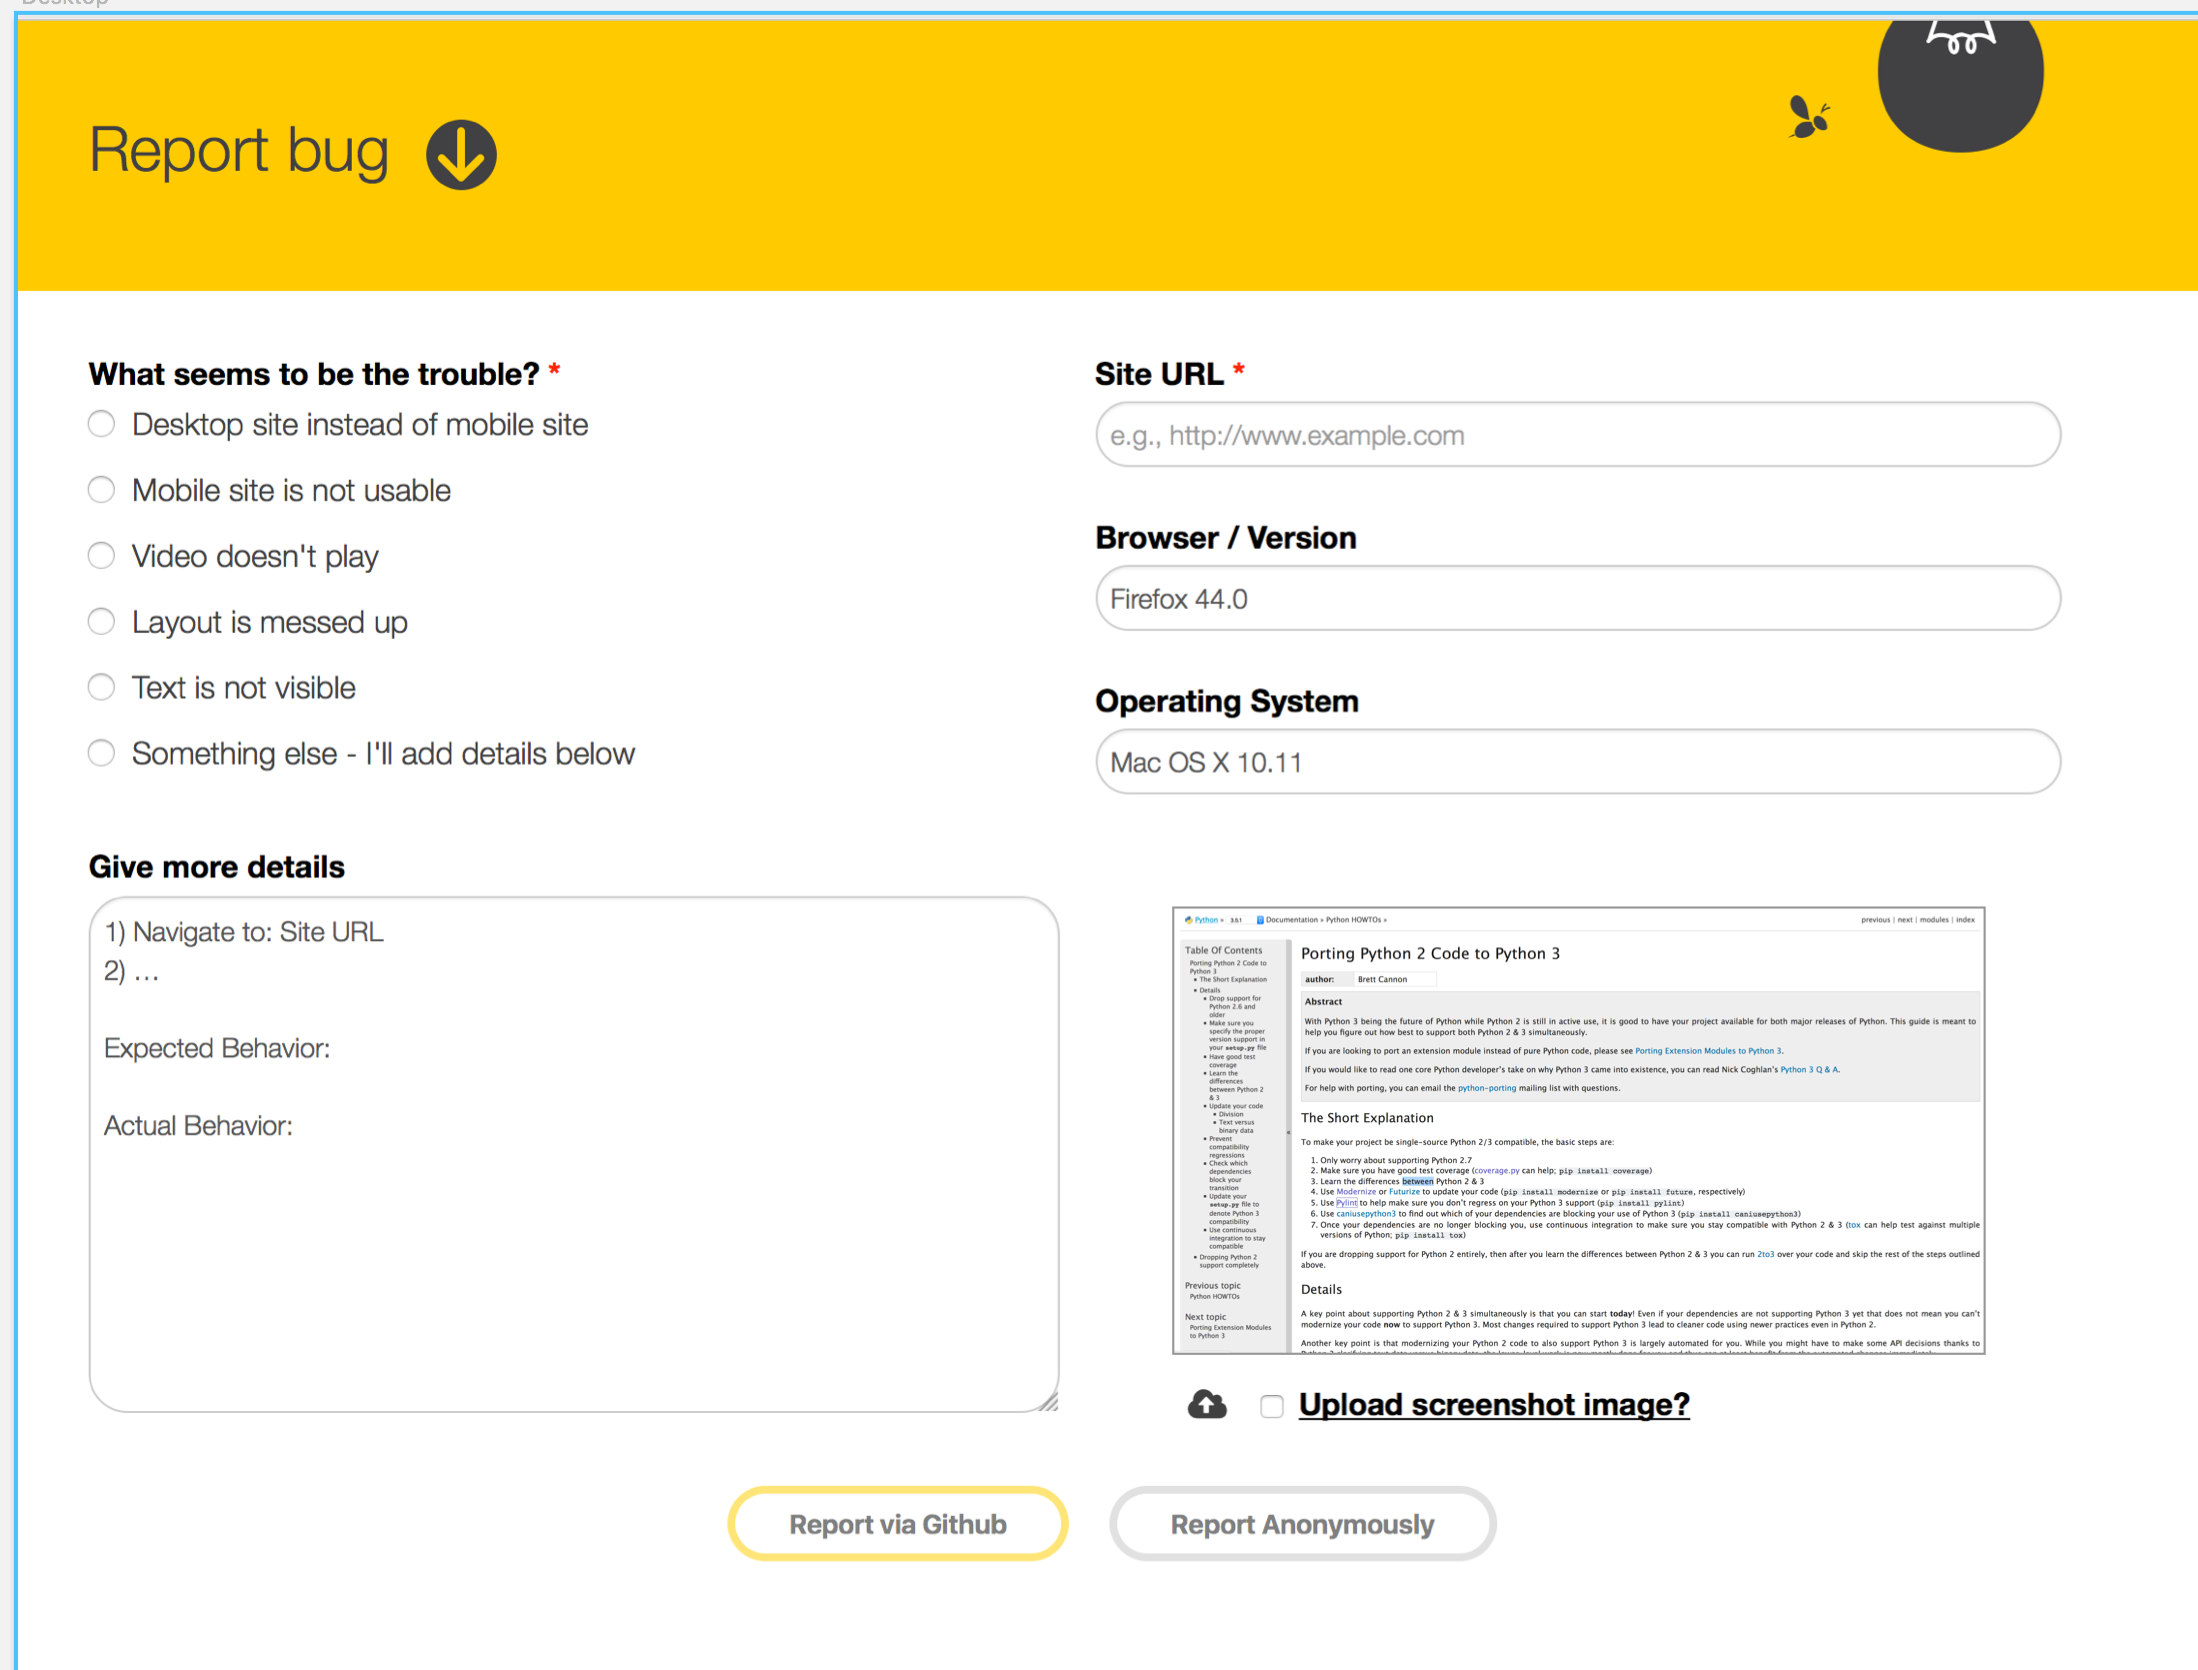This screenshot has height=1670, width=2198.
Task: Click the Browser / Version field
Action: (1578, 598)
